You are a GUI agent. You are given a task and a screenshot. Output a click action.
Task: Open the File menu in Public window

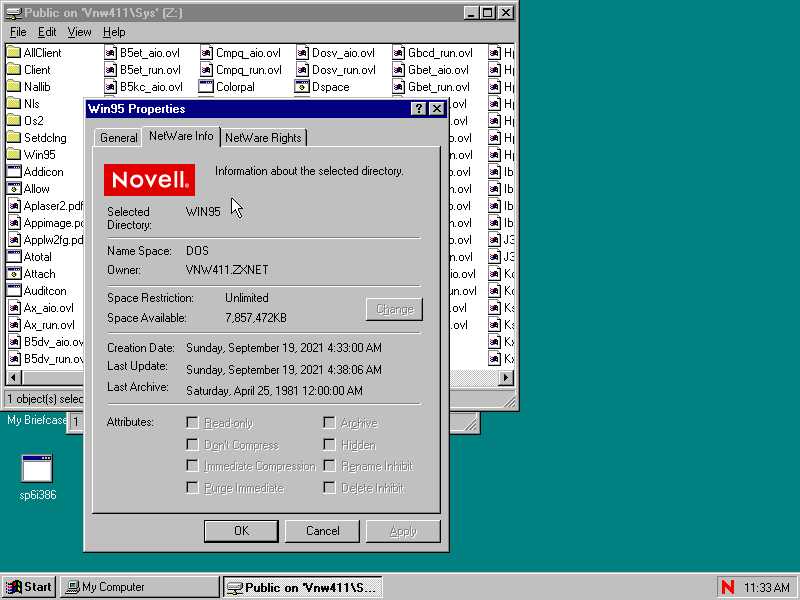point(18,32)
